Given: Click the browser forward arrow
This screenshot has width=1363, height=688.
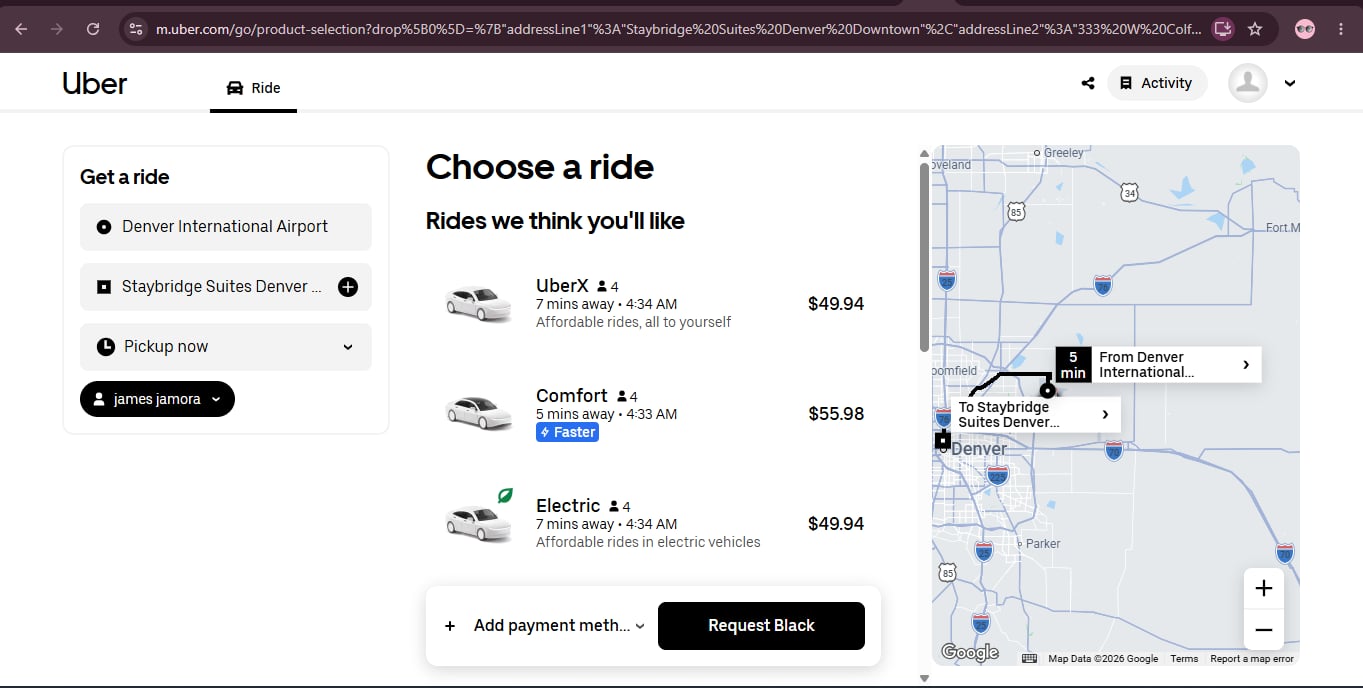Looking at the screenshot, I should pyautogui.click(x=57, y=29).
